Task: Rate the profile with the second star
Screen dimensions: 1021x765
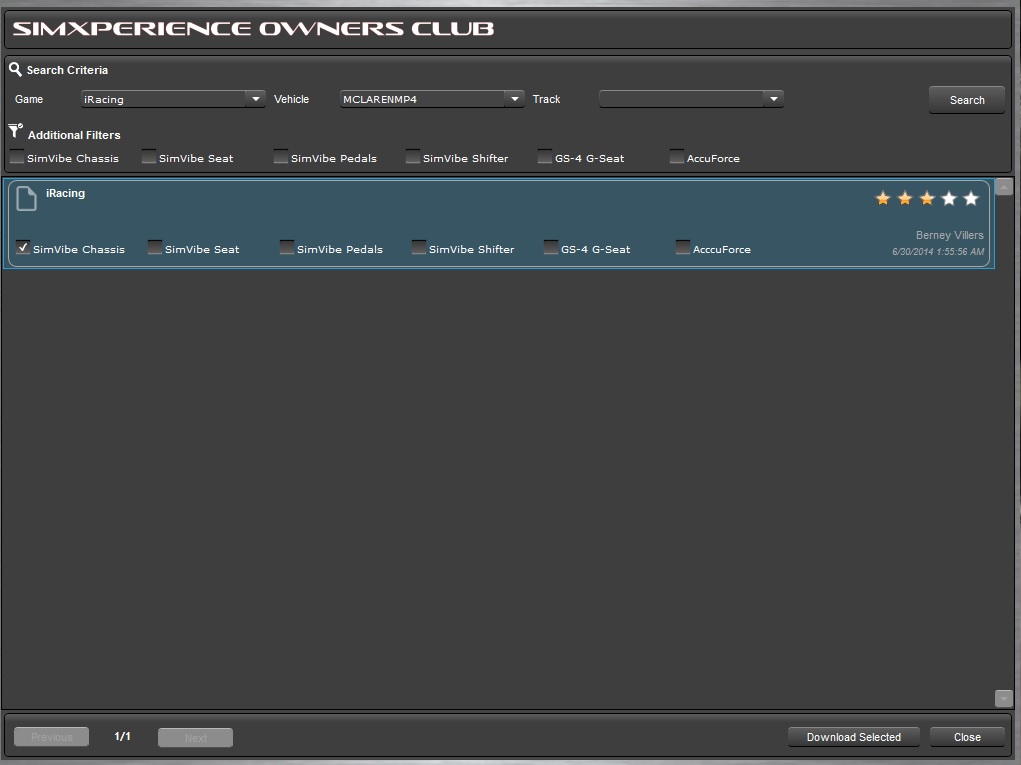Action: point(905,199)
